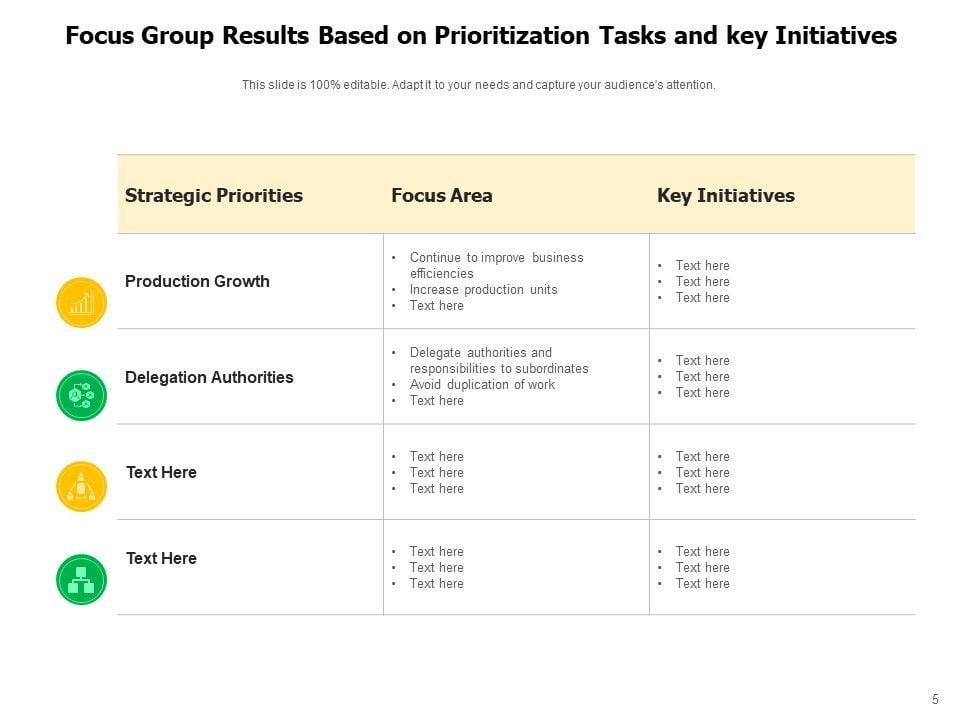Image resolution: width=960 pixels, height=720 pixels.
Task: Click 'Continue to improve business efficiencies' bullet
Action: pos(496,265)
